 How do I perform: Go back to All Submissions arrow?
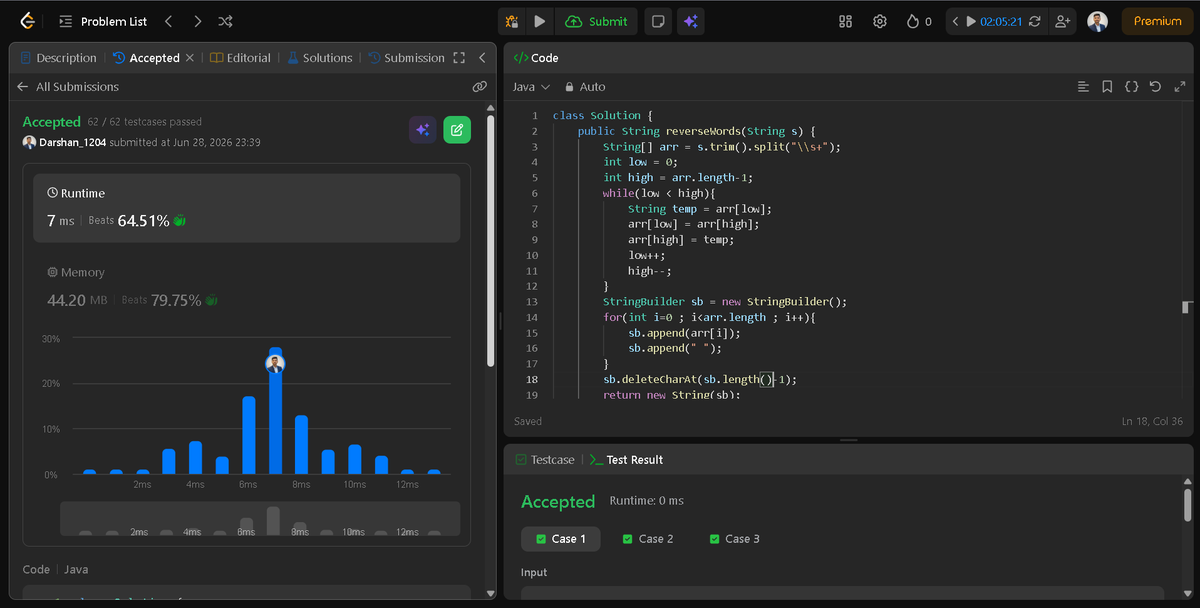click(x=23, y=87)
